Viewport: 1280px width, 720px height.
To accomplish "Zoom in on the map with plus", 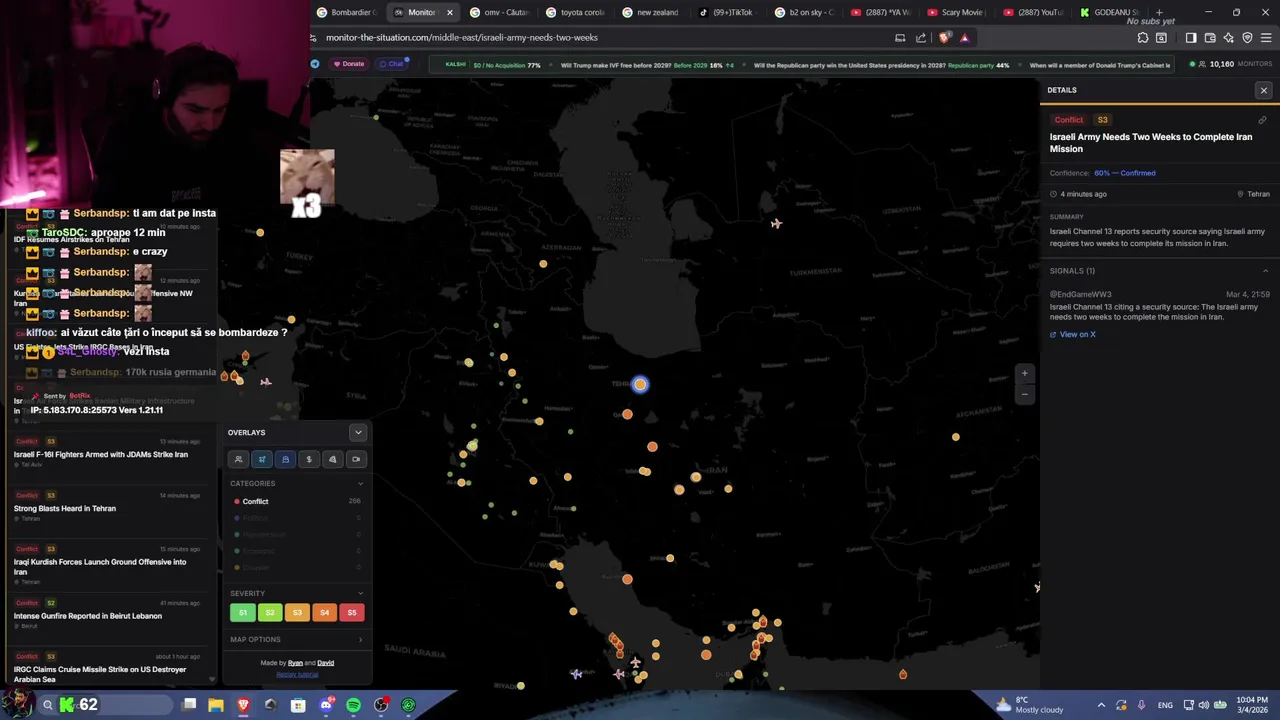I will pyautogui.click(x=1024, y=373).
